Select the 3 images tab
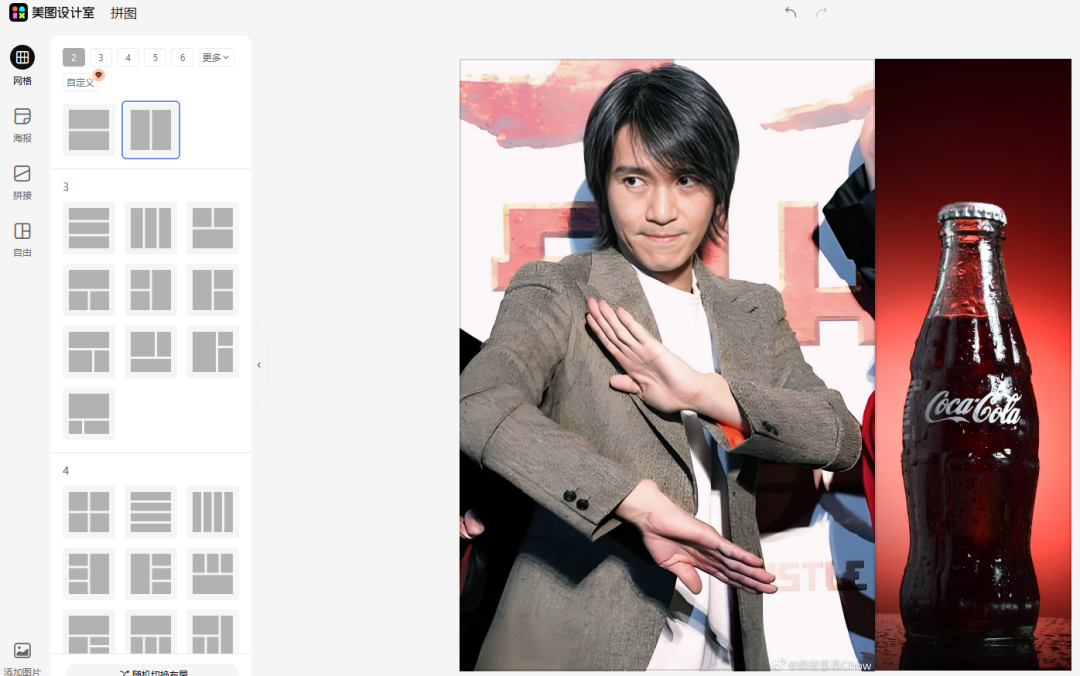1080x676 pixels. pyautogui.click(x=101, y=57)
